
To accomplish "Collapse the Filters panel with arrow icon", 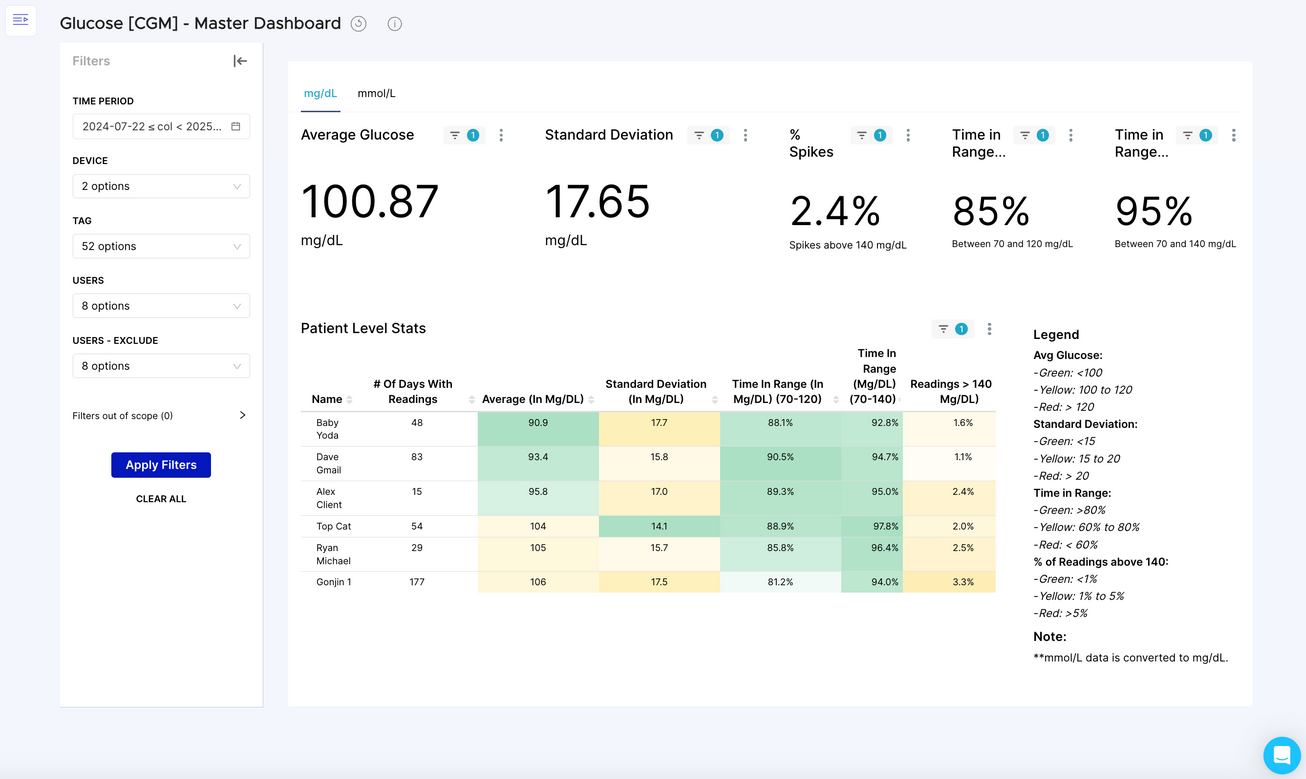I will (x=240, y=61).
